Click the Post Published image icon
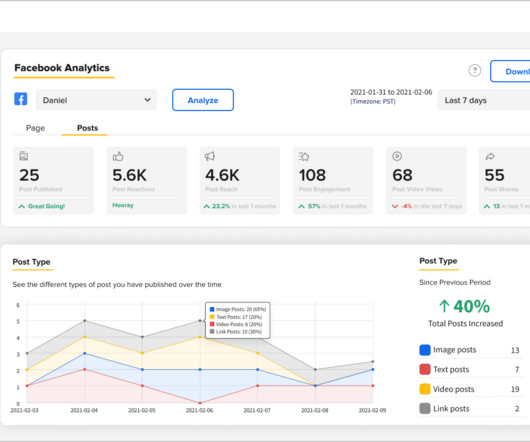Screen dimensions: 530x442 [24, 156]
